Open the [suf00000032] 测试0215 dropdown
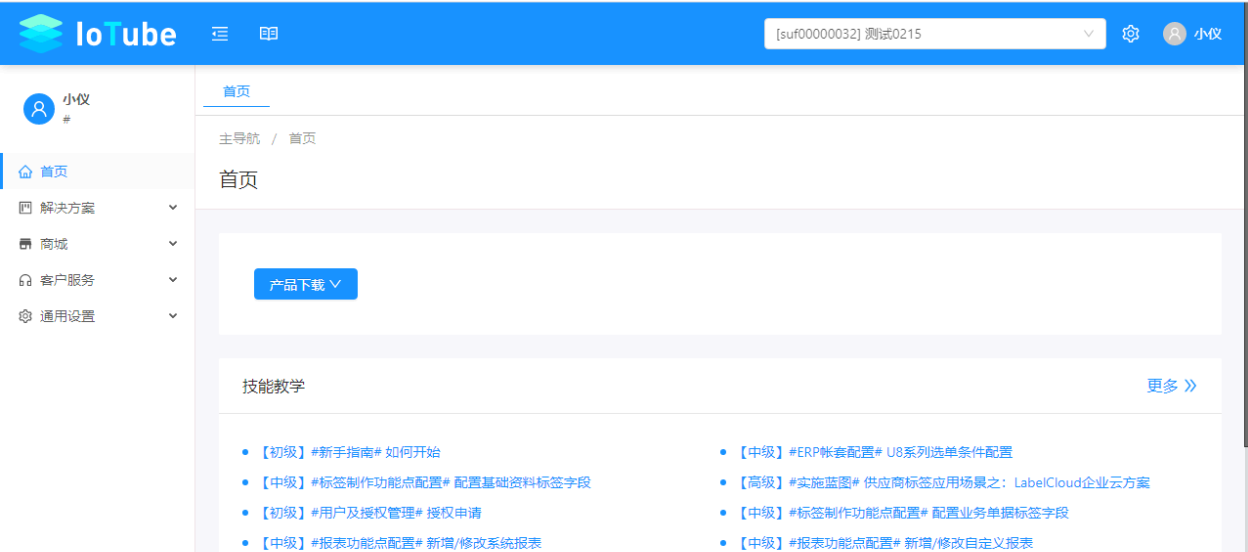 (x=935, y=34)
